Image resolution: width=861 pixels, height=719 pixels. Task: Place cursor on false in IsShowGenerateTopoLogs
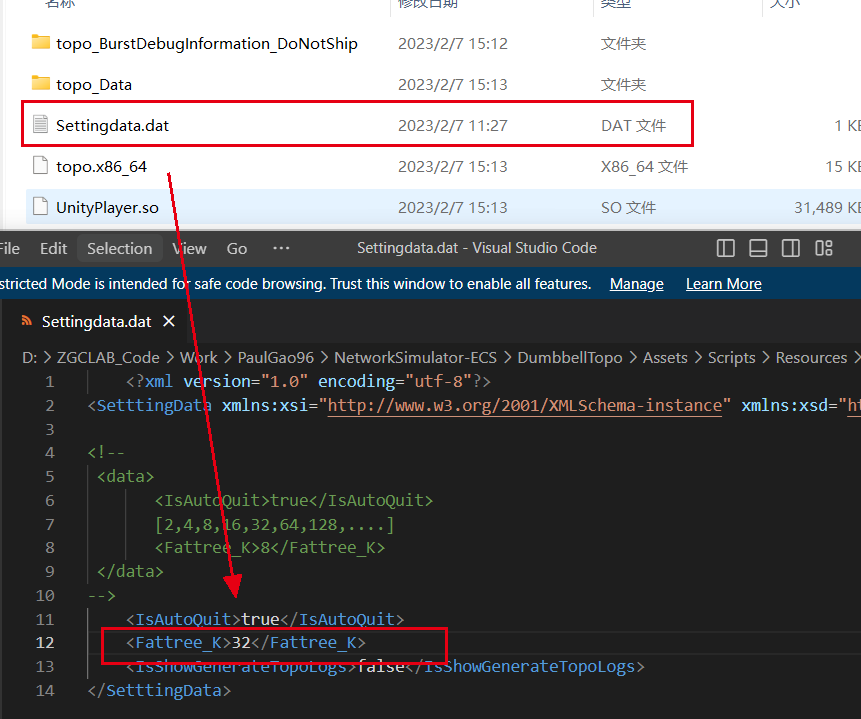point(381,667)
